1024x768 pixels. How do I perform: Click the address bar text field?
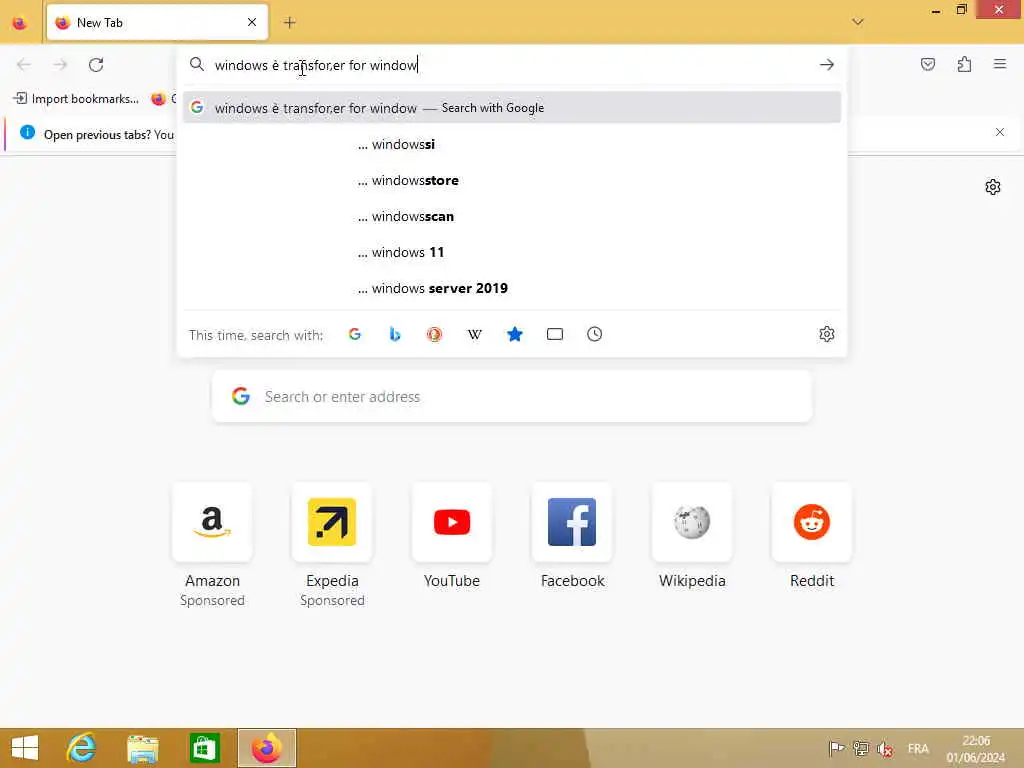click(x=511, y=65)
